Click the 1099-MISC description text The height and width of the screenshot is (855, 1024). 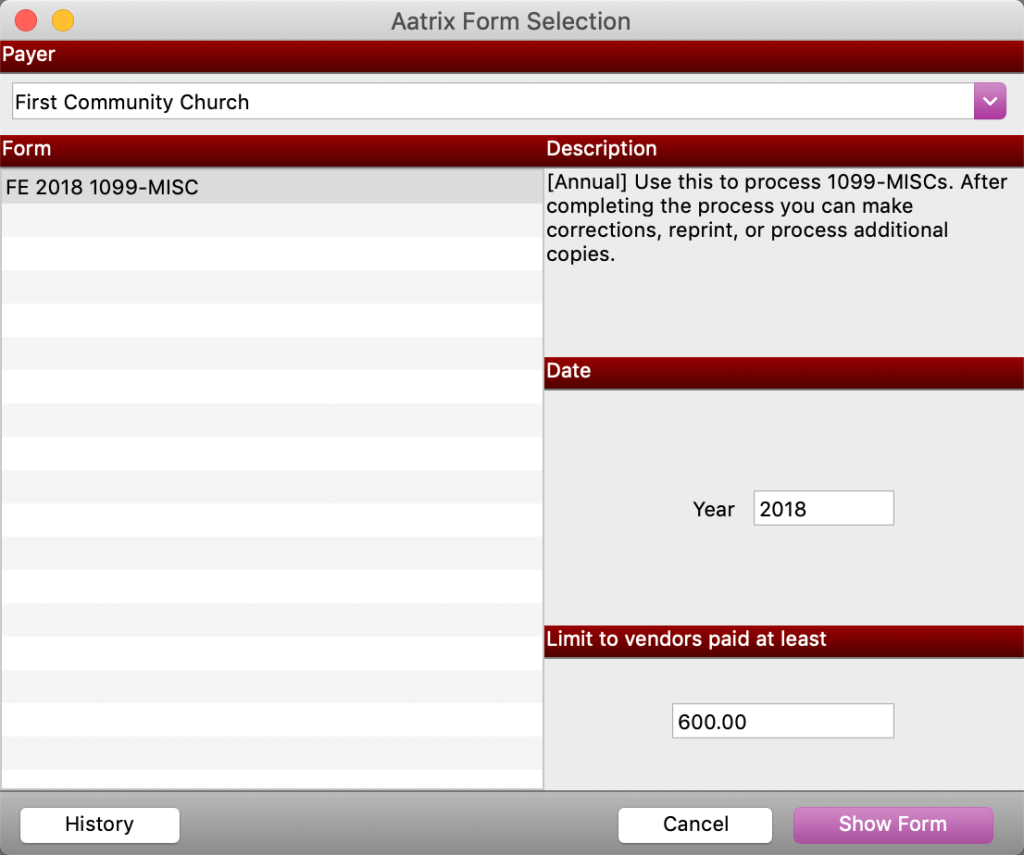(x=776, y=218)
